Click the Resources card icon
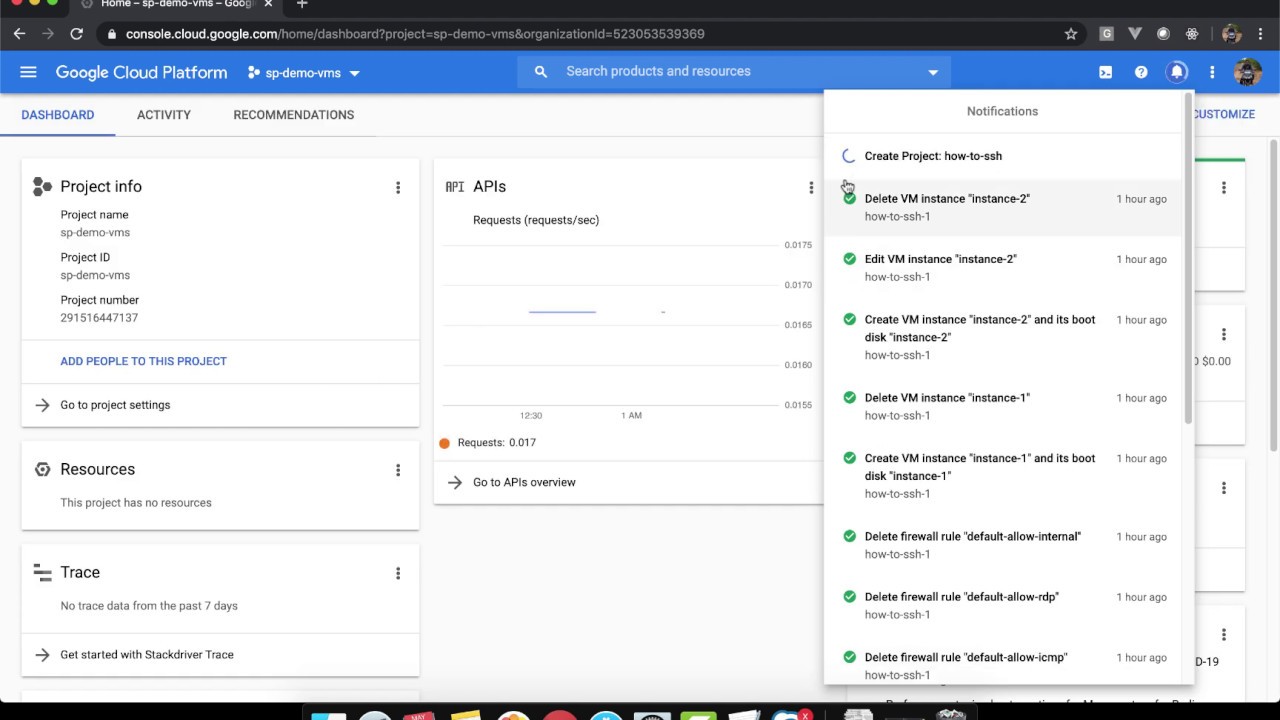This screenshot has height=720, width=1280. [42, 470]
